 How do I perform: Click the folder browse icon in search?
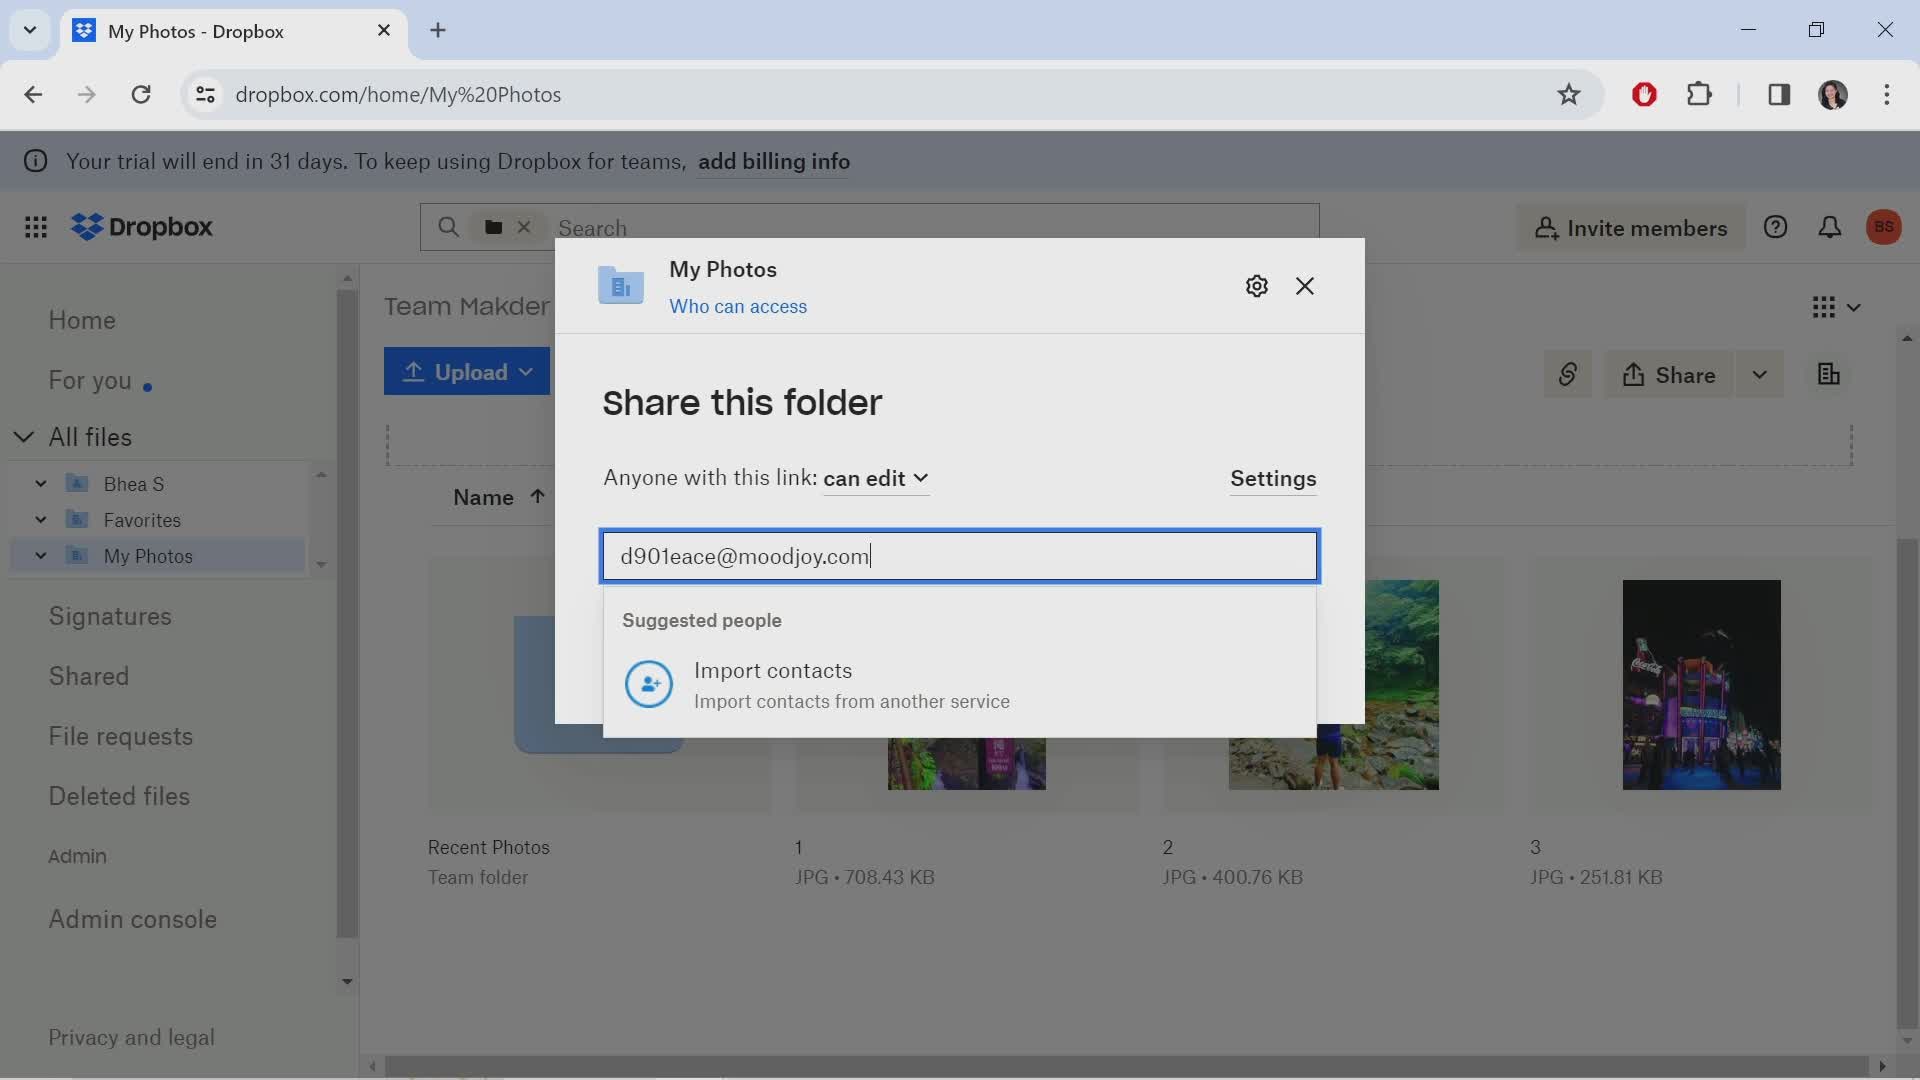(x=493, y=227)
